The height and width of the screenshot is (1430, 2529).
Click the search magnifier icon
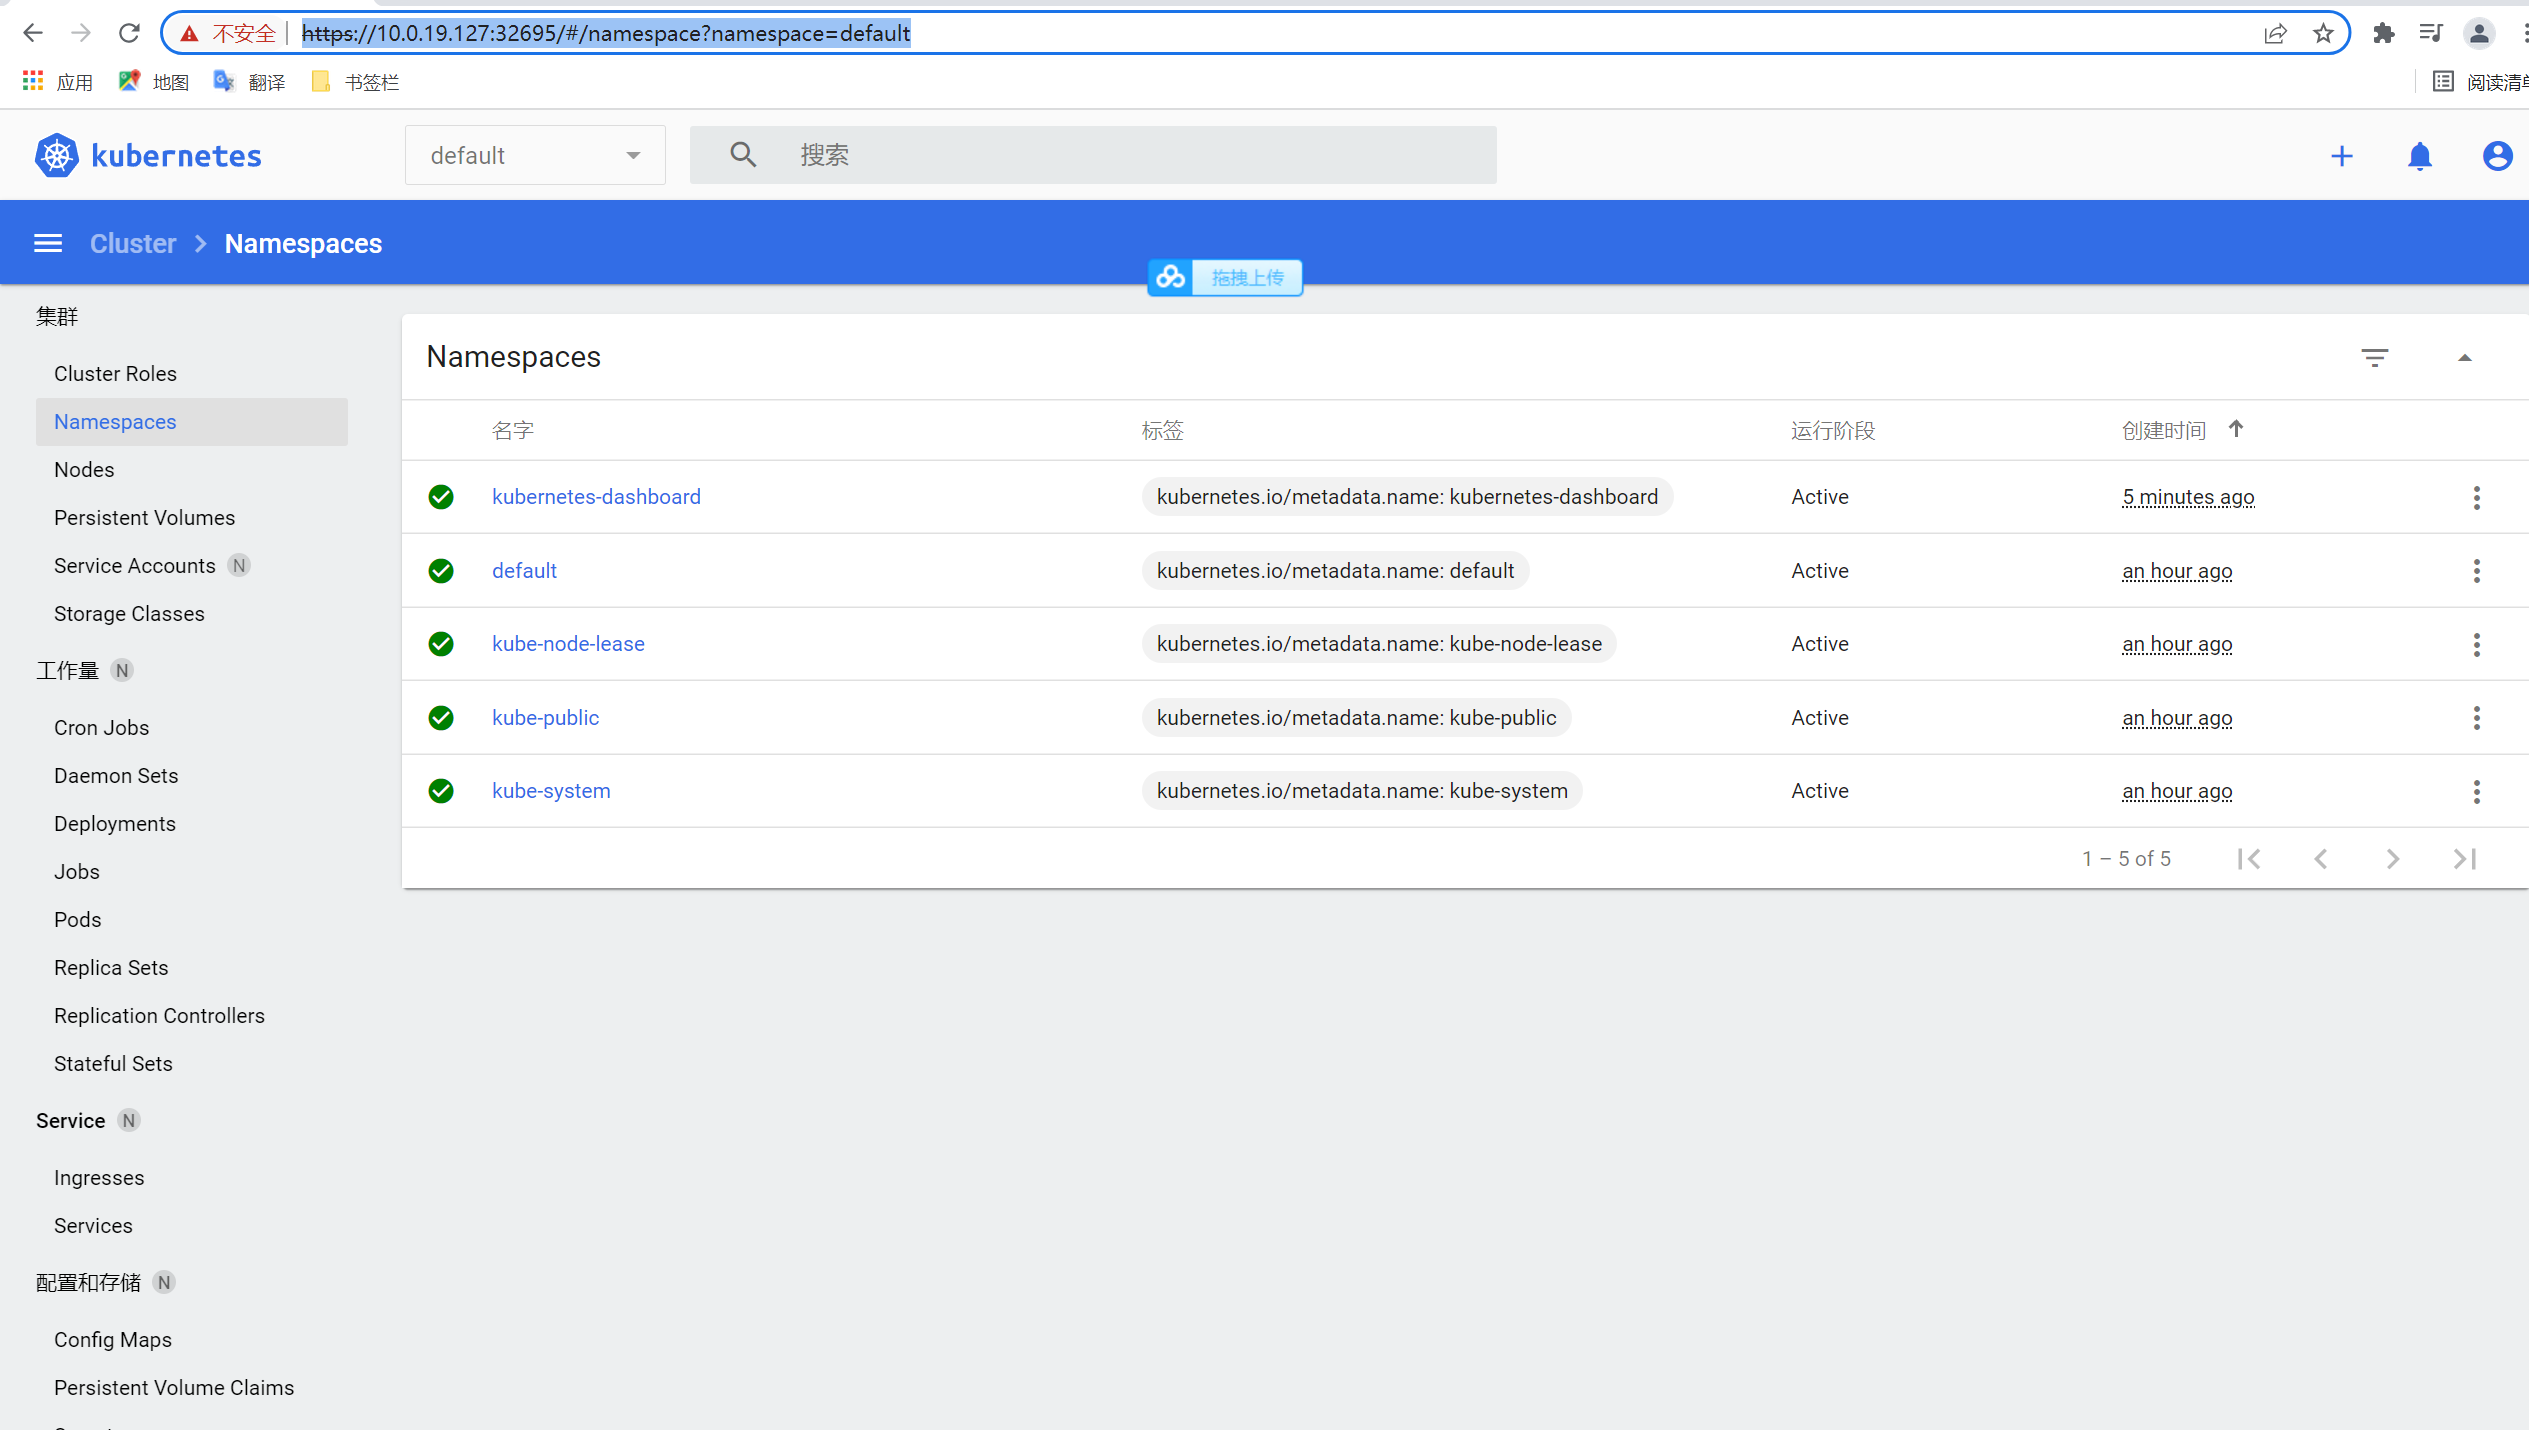pyautogui.click(x=743, y=155)
